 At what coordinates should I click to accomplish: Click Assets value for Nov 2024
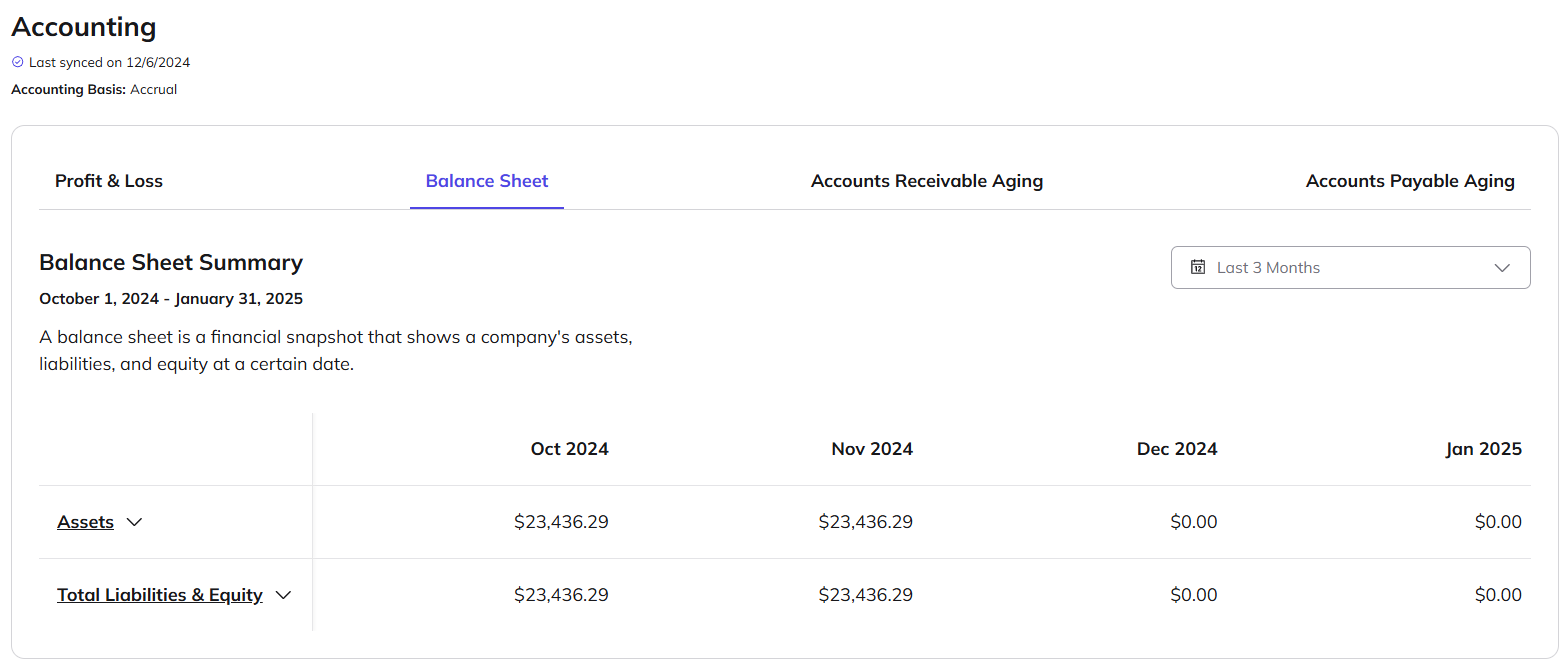pos(866,522)
